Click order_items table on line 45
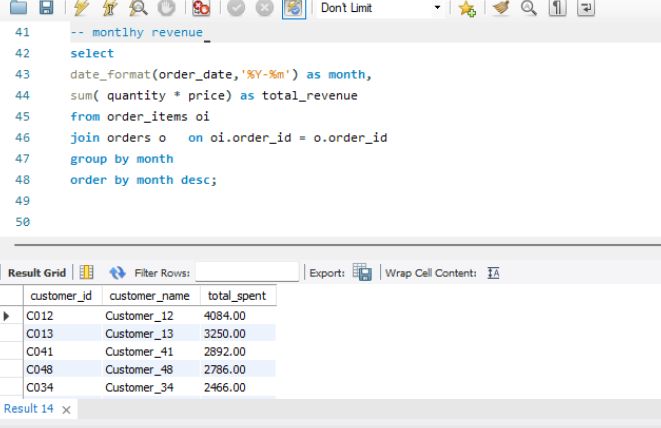This screenshot has height=428, width=661. pyautogui.click(x=147, y=117)
